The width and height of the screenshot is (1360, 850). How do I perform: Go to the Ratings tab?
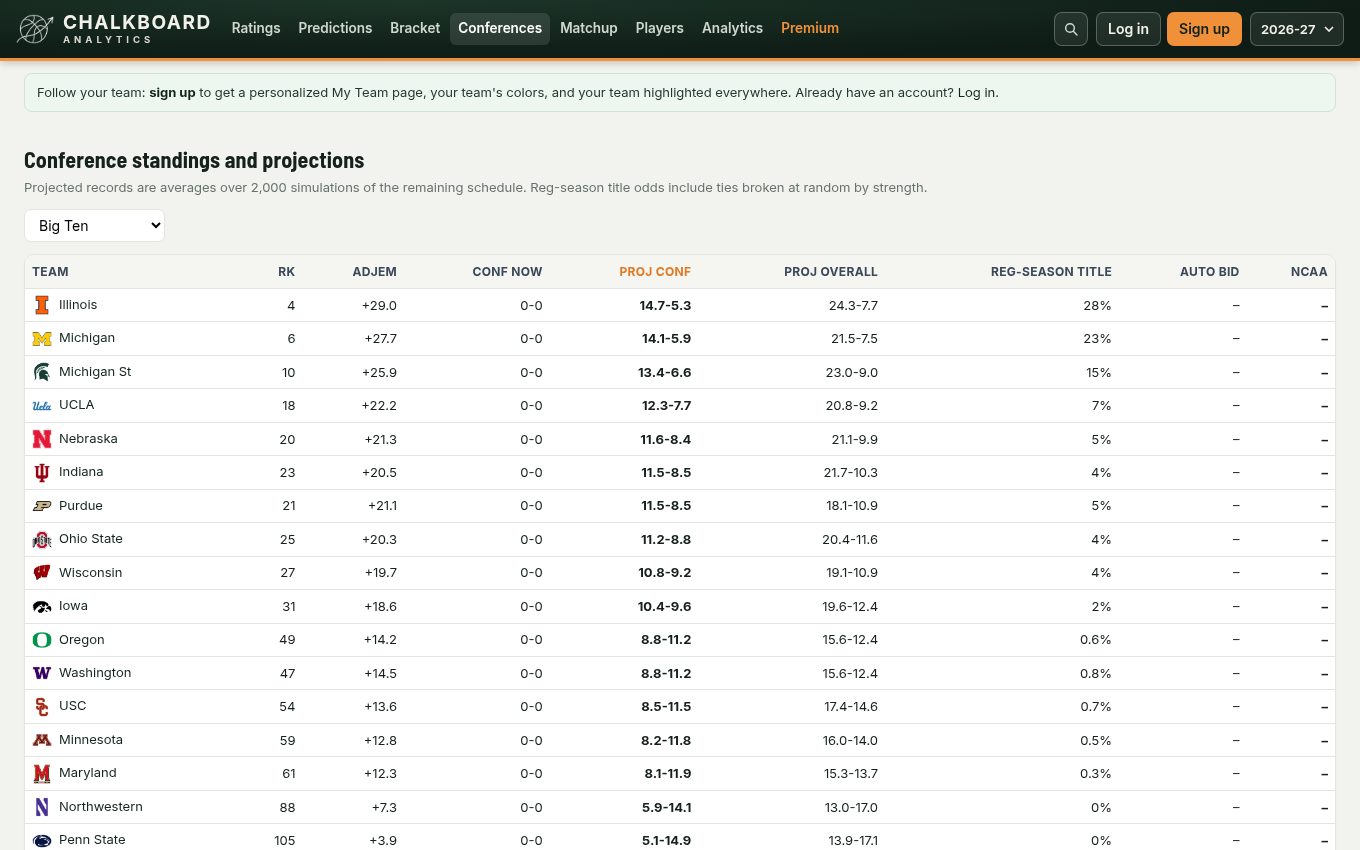(x=256, y=28)
